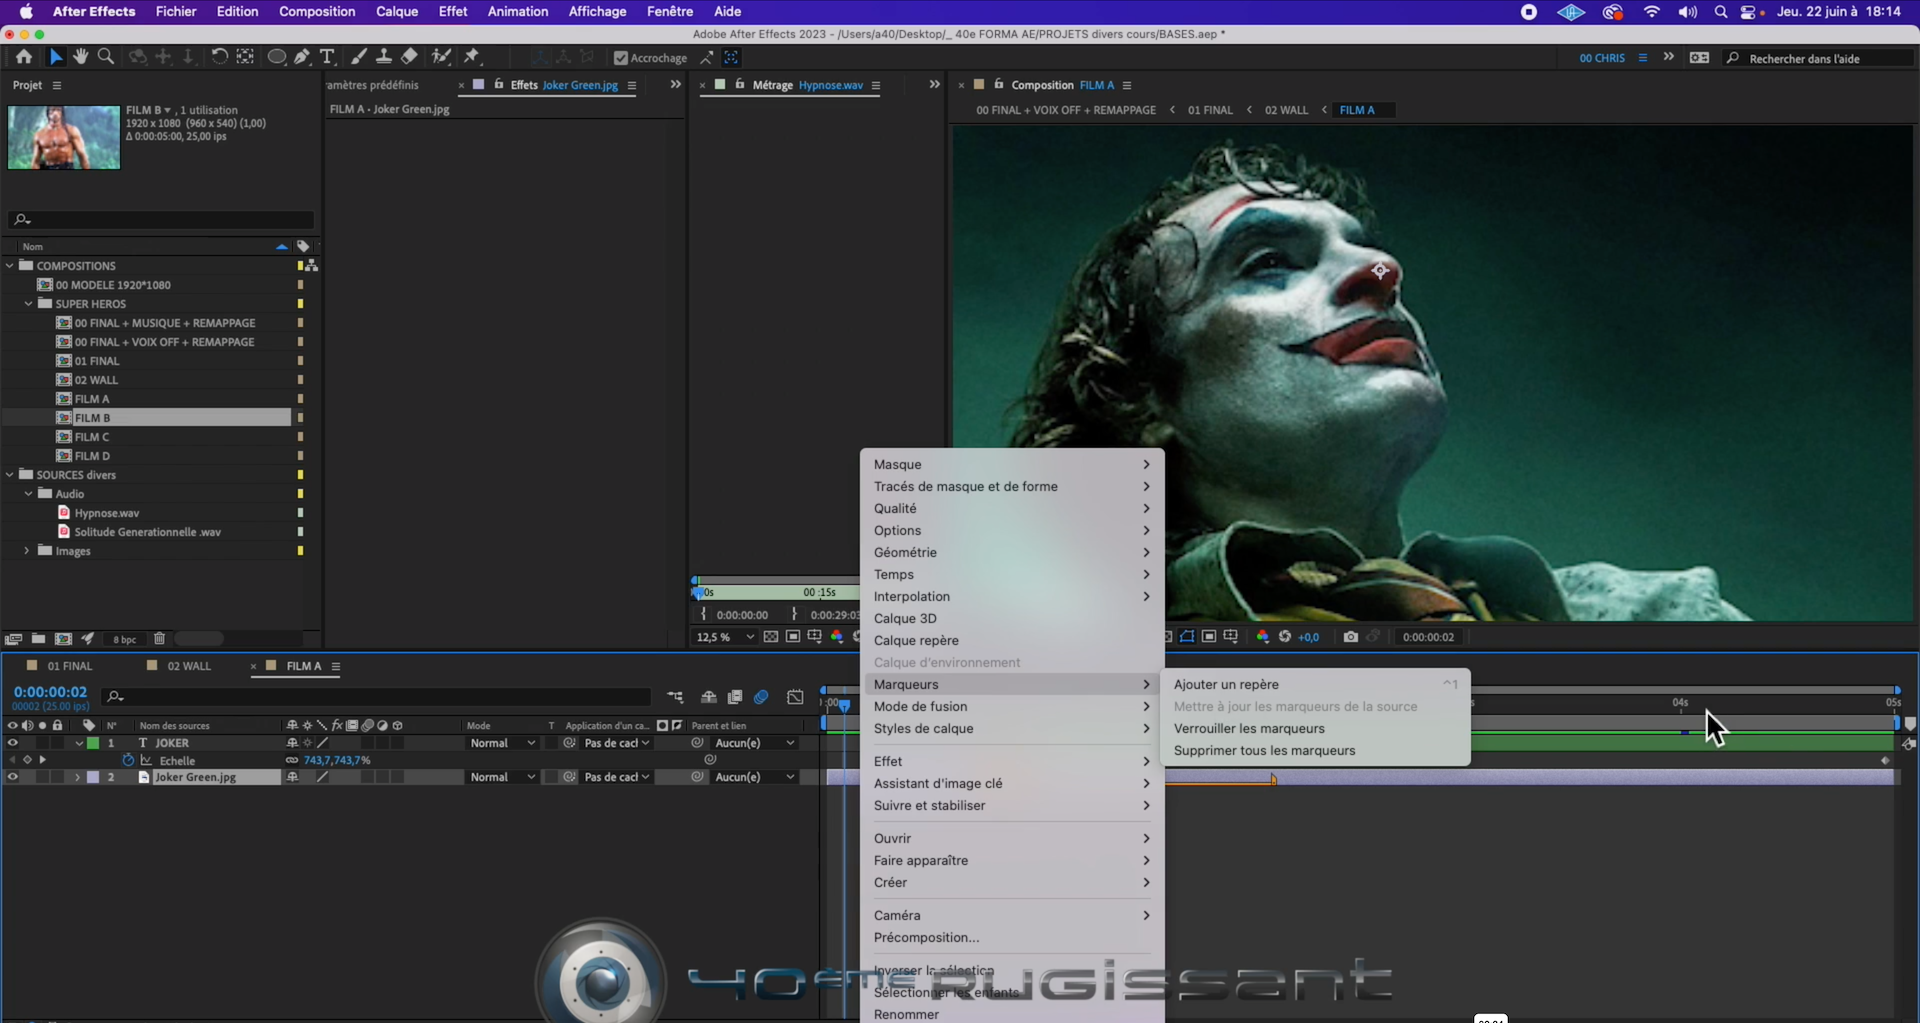This screenshot has height=1023, width=1920.
Task: Select the Clone Stamp tool
Action: click(384, 57)
